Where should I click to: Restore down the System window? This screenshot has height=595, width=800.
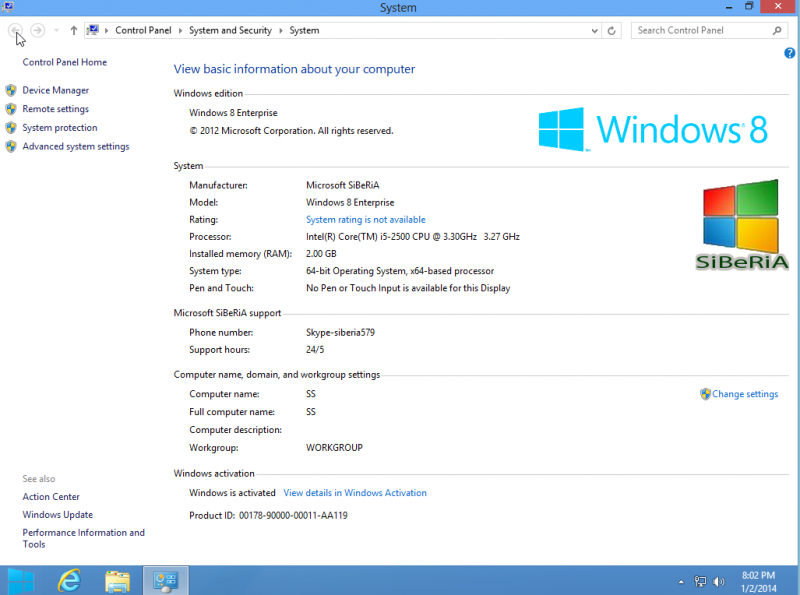[x=748, y=7]
